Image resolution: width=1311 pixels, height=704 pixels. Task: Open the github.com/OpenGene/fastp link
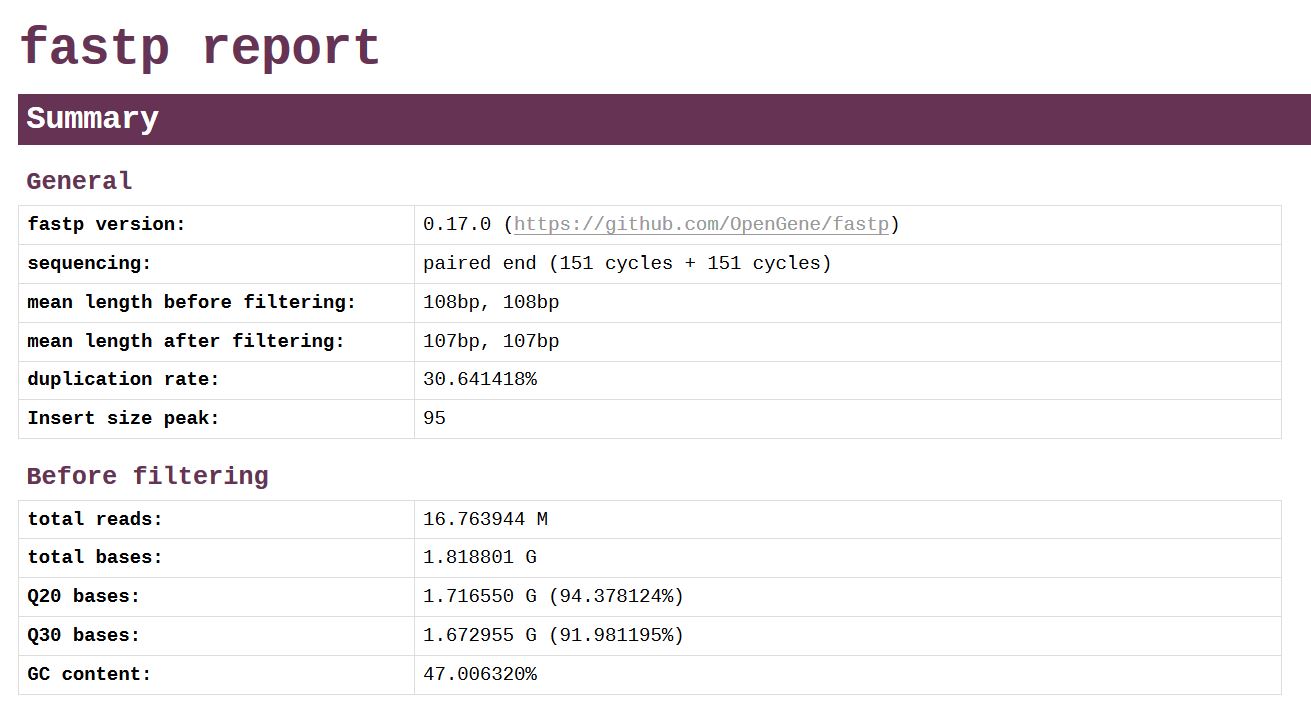pos(701,224)
